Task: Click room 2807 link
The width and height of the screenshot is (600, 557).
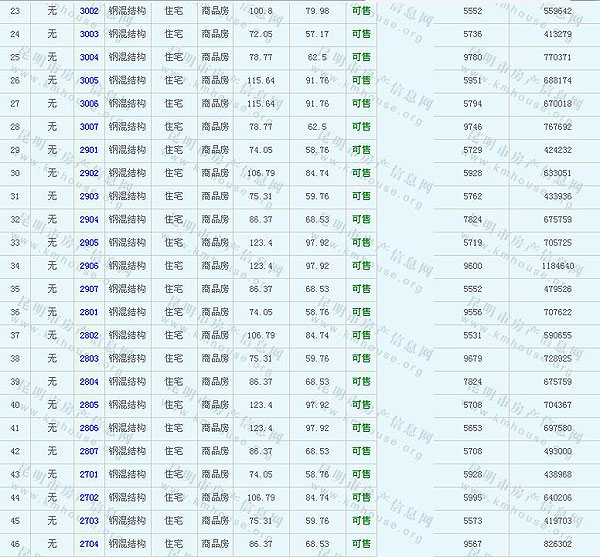Action: [x=89, y=451]
